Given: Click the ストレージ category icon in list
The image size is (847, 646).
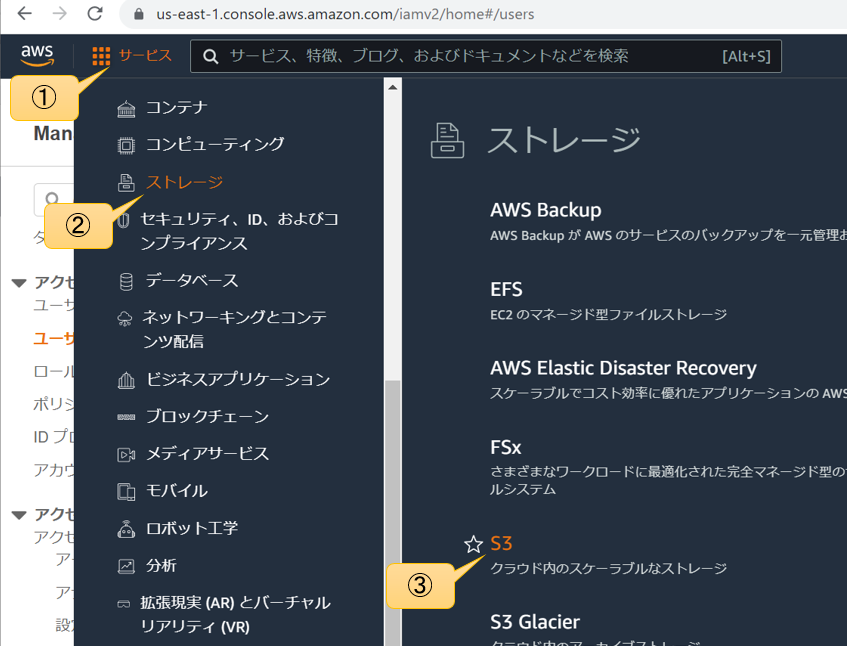Looking at the screenshot, I should pos(126,183).
